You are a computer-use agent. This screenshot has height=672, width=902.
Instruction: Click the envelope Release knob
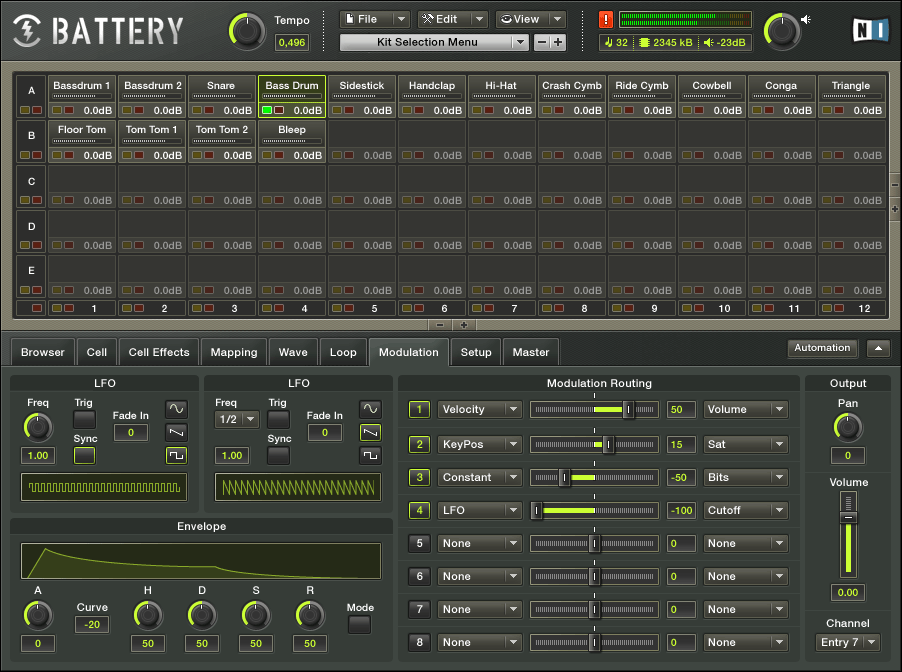click(x=310, y=615)
